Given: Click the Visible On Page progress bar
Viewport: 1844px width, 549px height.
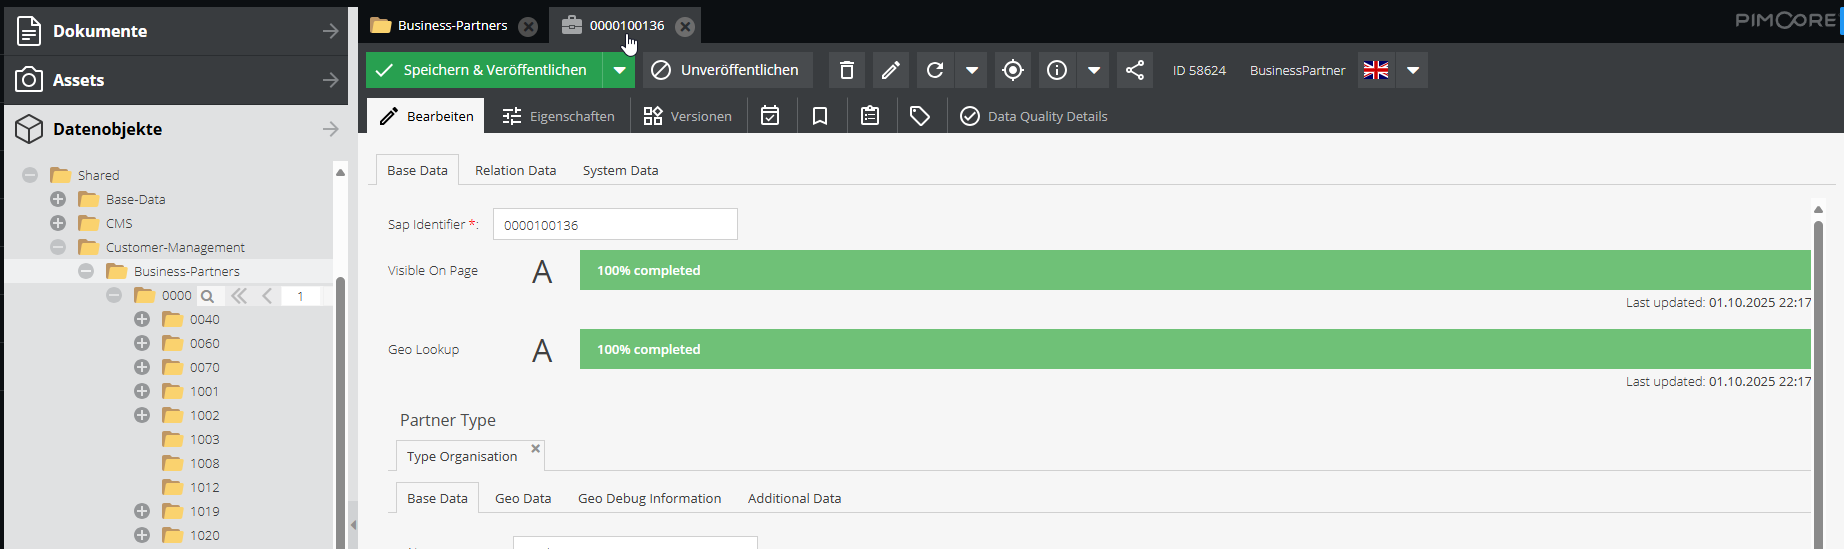Looking at the screenshot, I should (x=1194, y=270).
